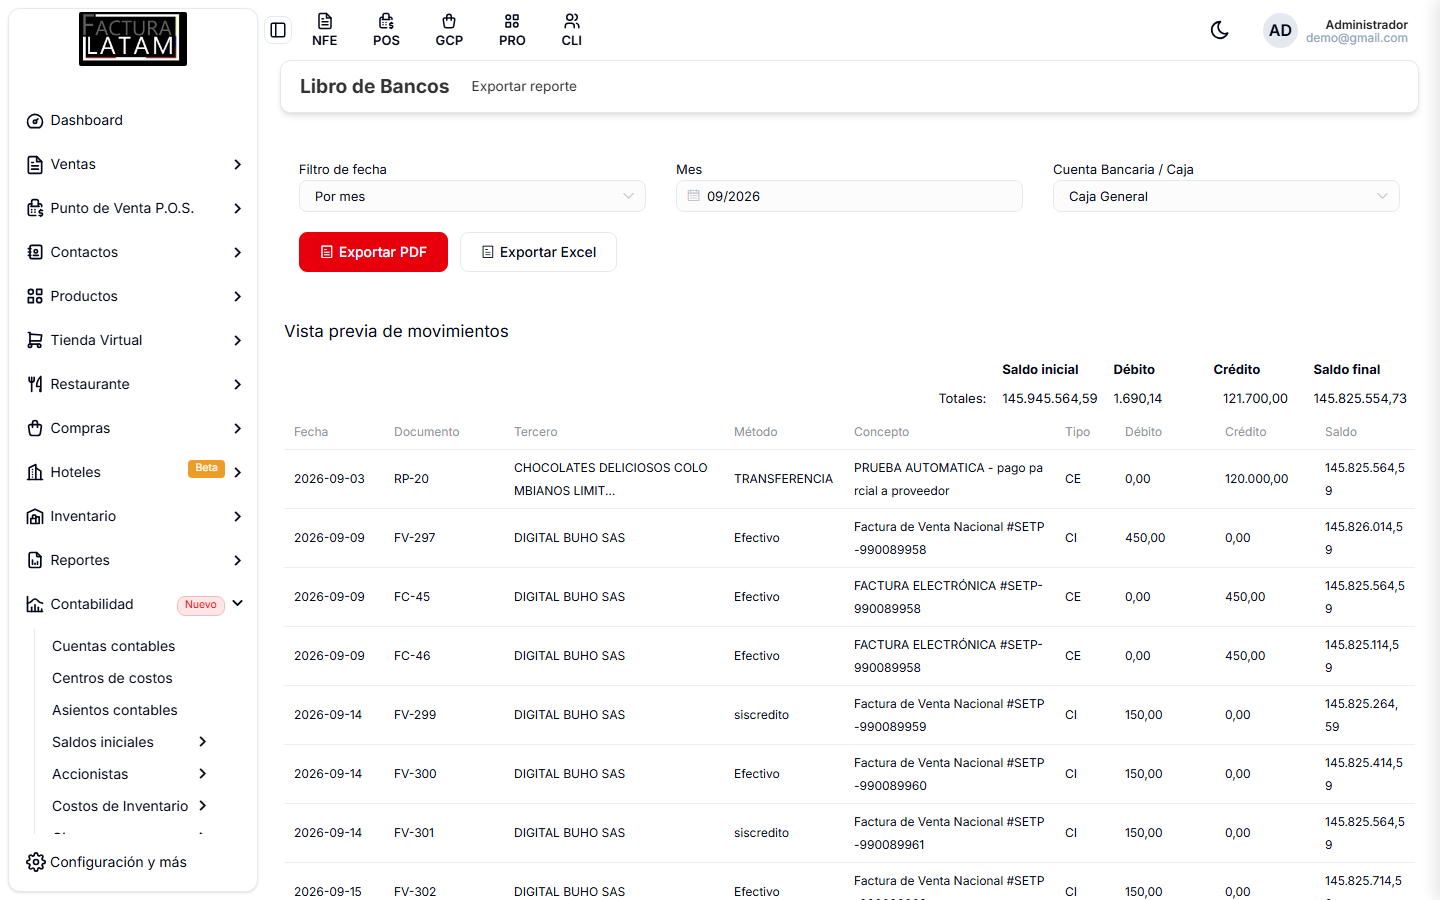Expand the Ventas menu chevron
The width and height of the screenshot is (1440, 900).
pos(238,165)
